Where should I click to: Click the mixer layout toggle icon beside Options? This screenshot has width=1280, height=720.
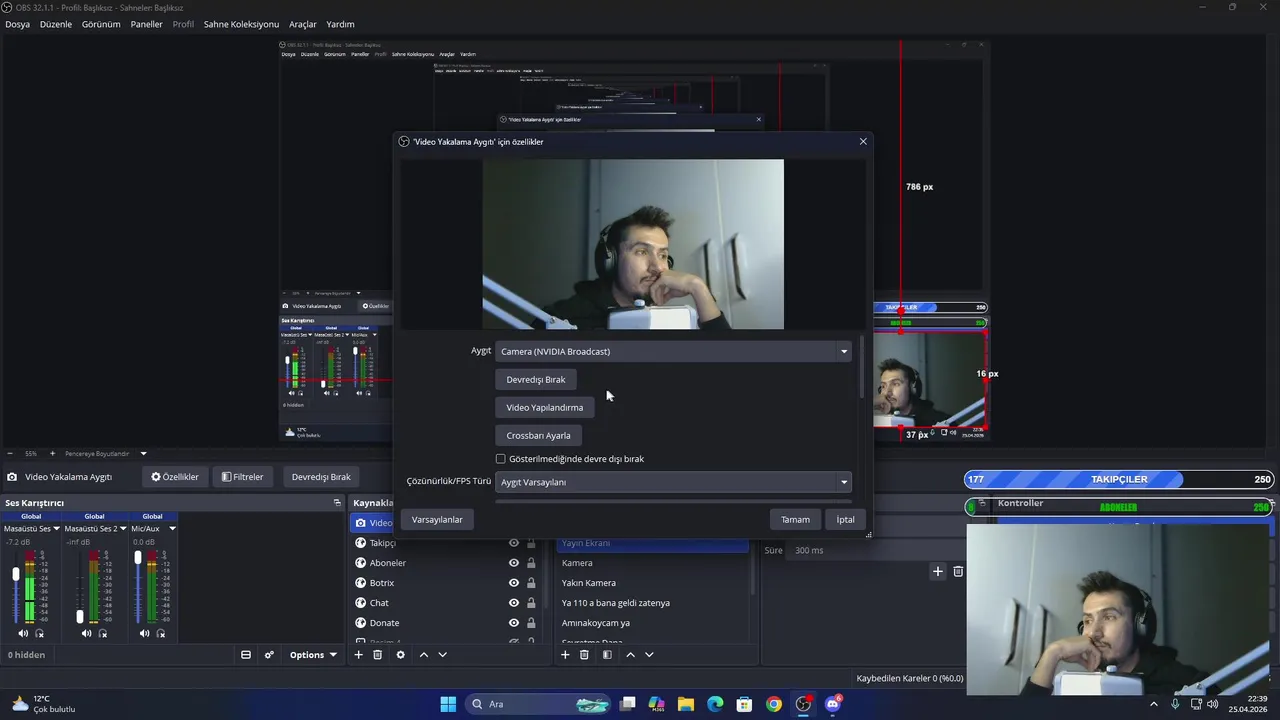tap(246, 655)
